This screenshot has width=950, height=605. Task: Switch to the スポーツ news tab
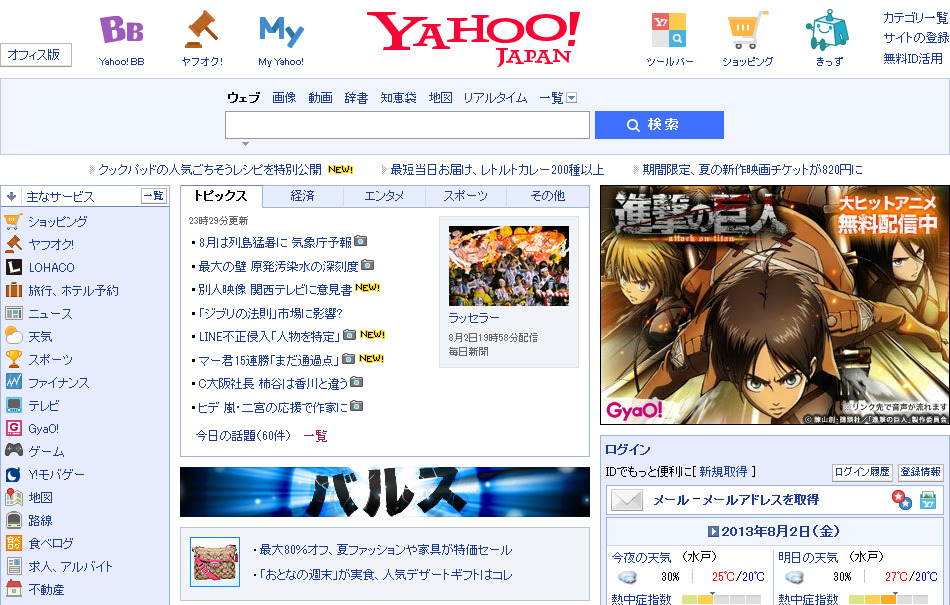tap(465, 196)
